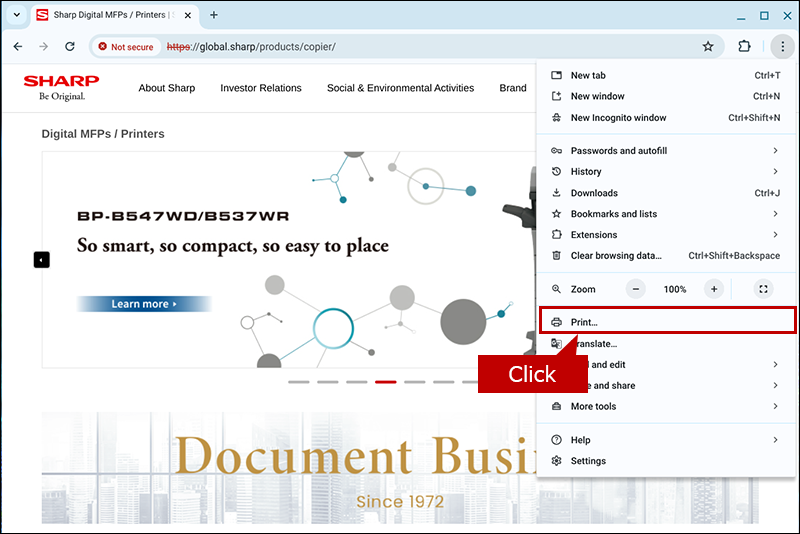Select the first carousel indicator dash
Image resolution: width=800 pixels, height=534 pixels.
pos(298,382)
